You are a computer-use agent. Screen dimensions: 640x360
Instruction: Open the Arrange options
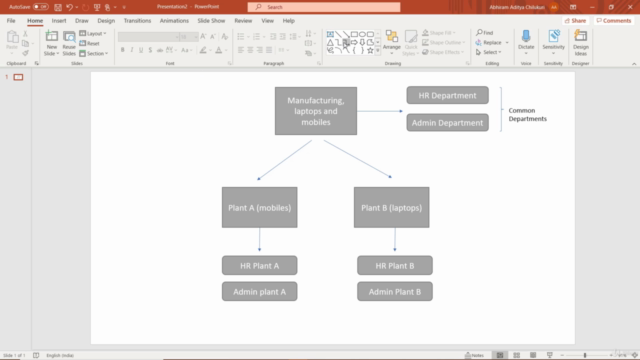391,43
